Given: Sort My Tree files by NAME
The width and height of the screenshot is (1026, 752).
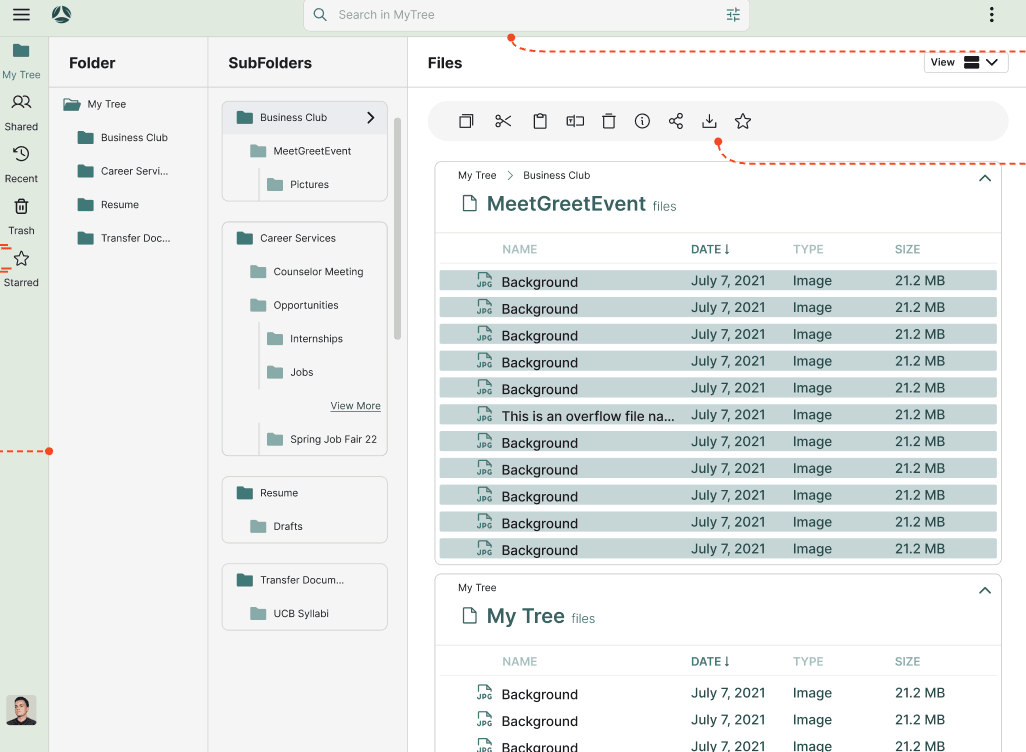Looking at the screenshot, I should tap(520, 662).
